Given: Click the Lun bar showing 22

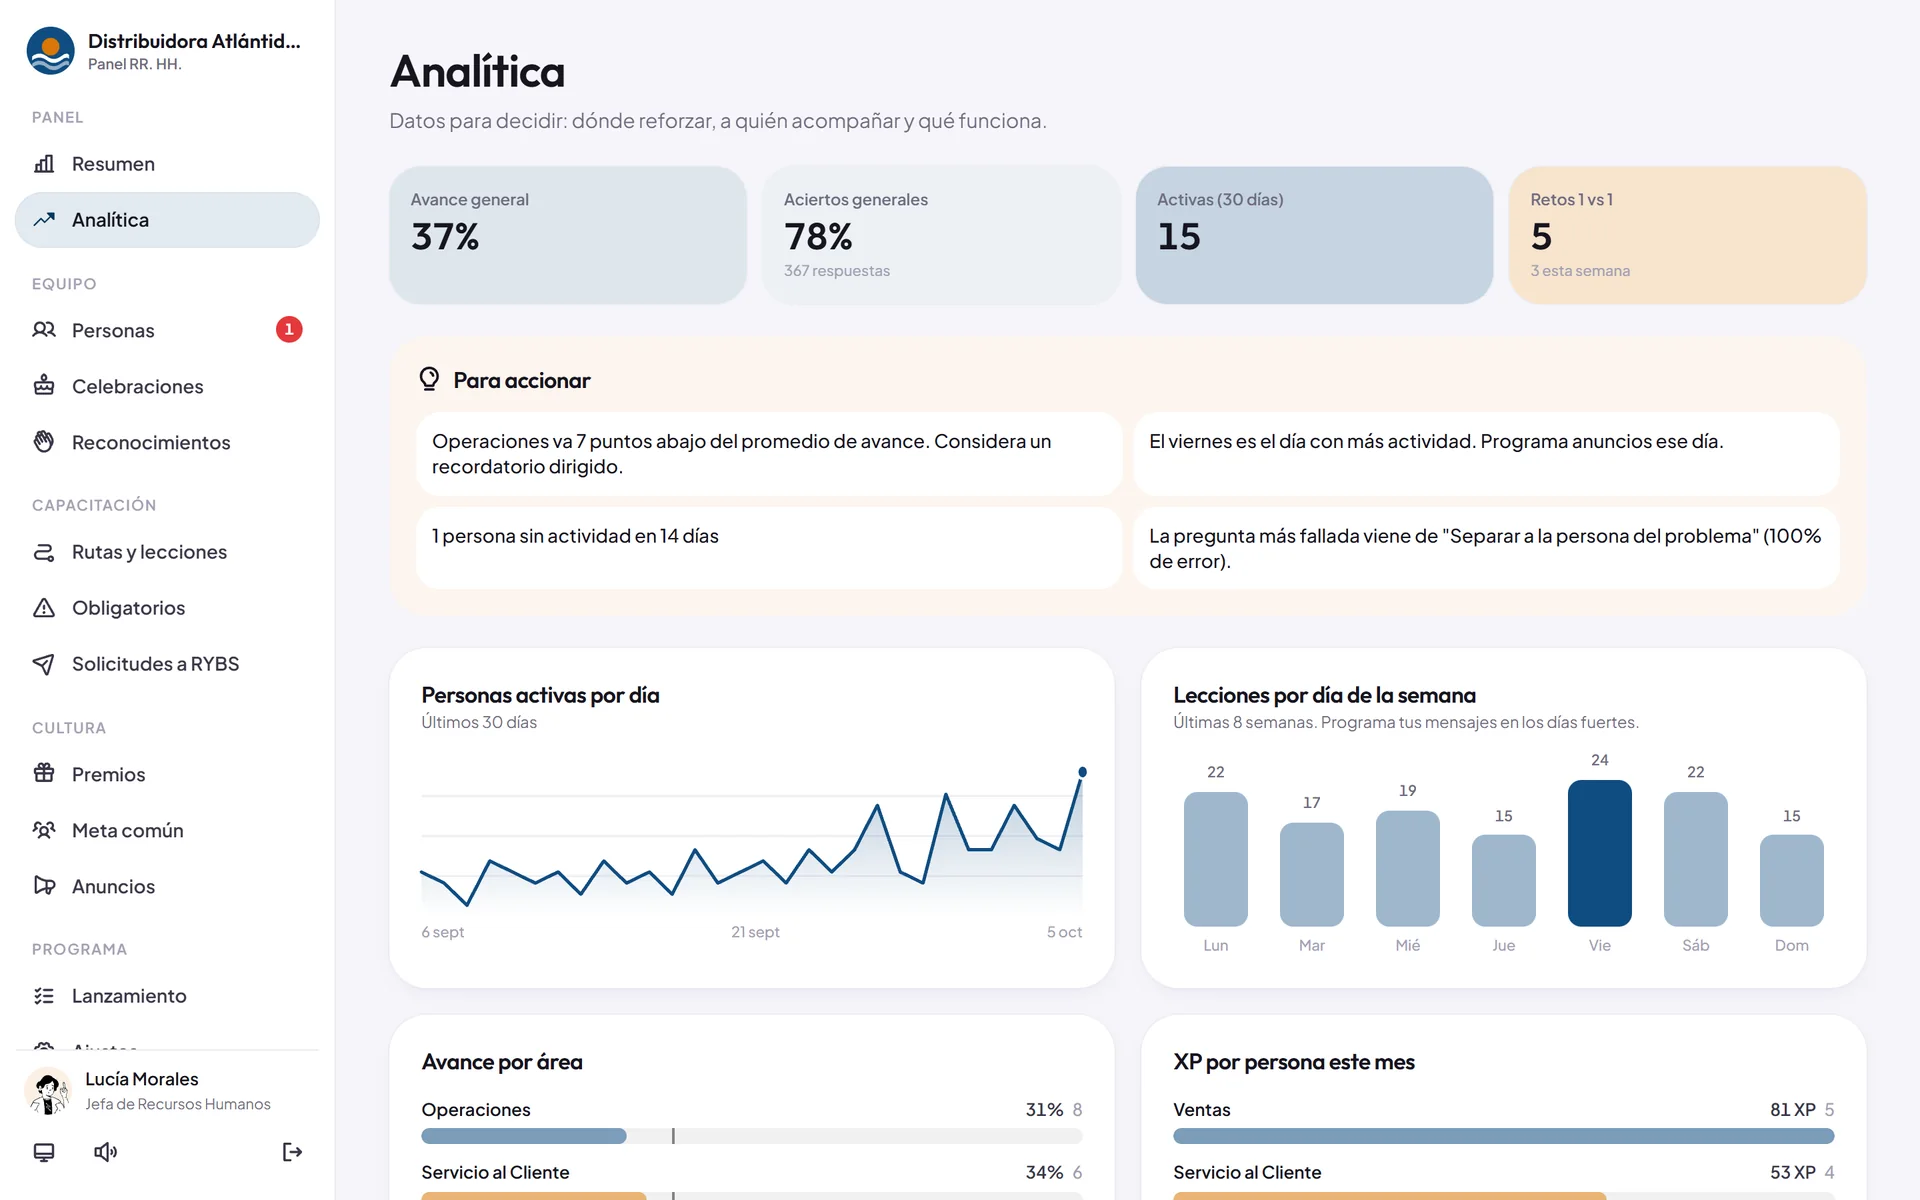Looking at the screenshot, I should pyautogui.click(x=1216, y=859).
